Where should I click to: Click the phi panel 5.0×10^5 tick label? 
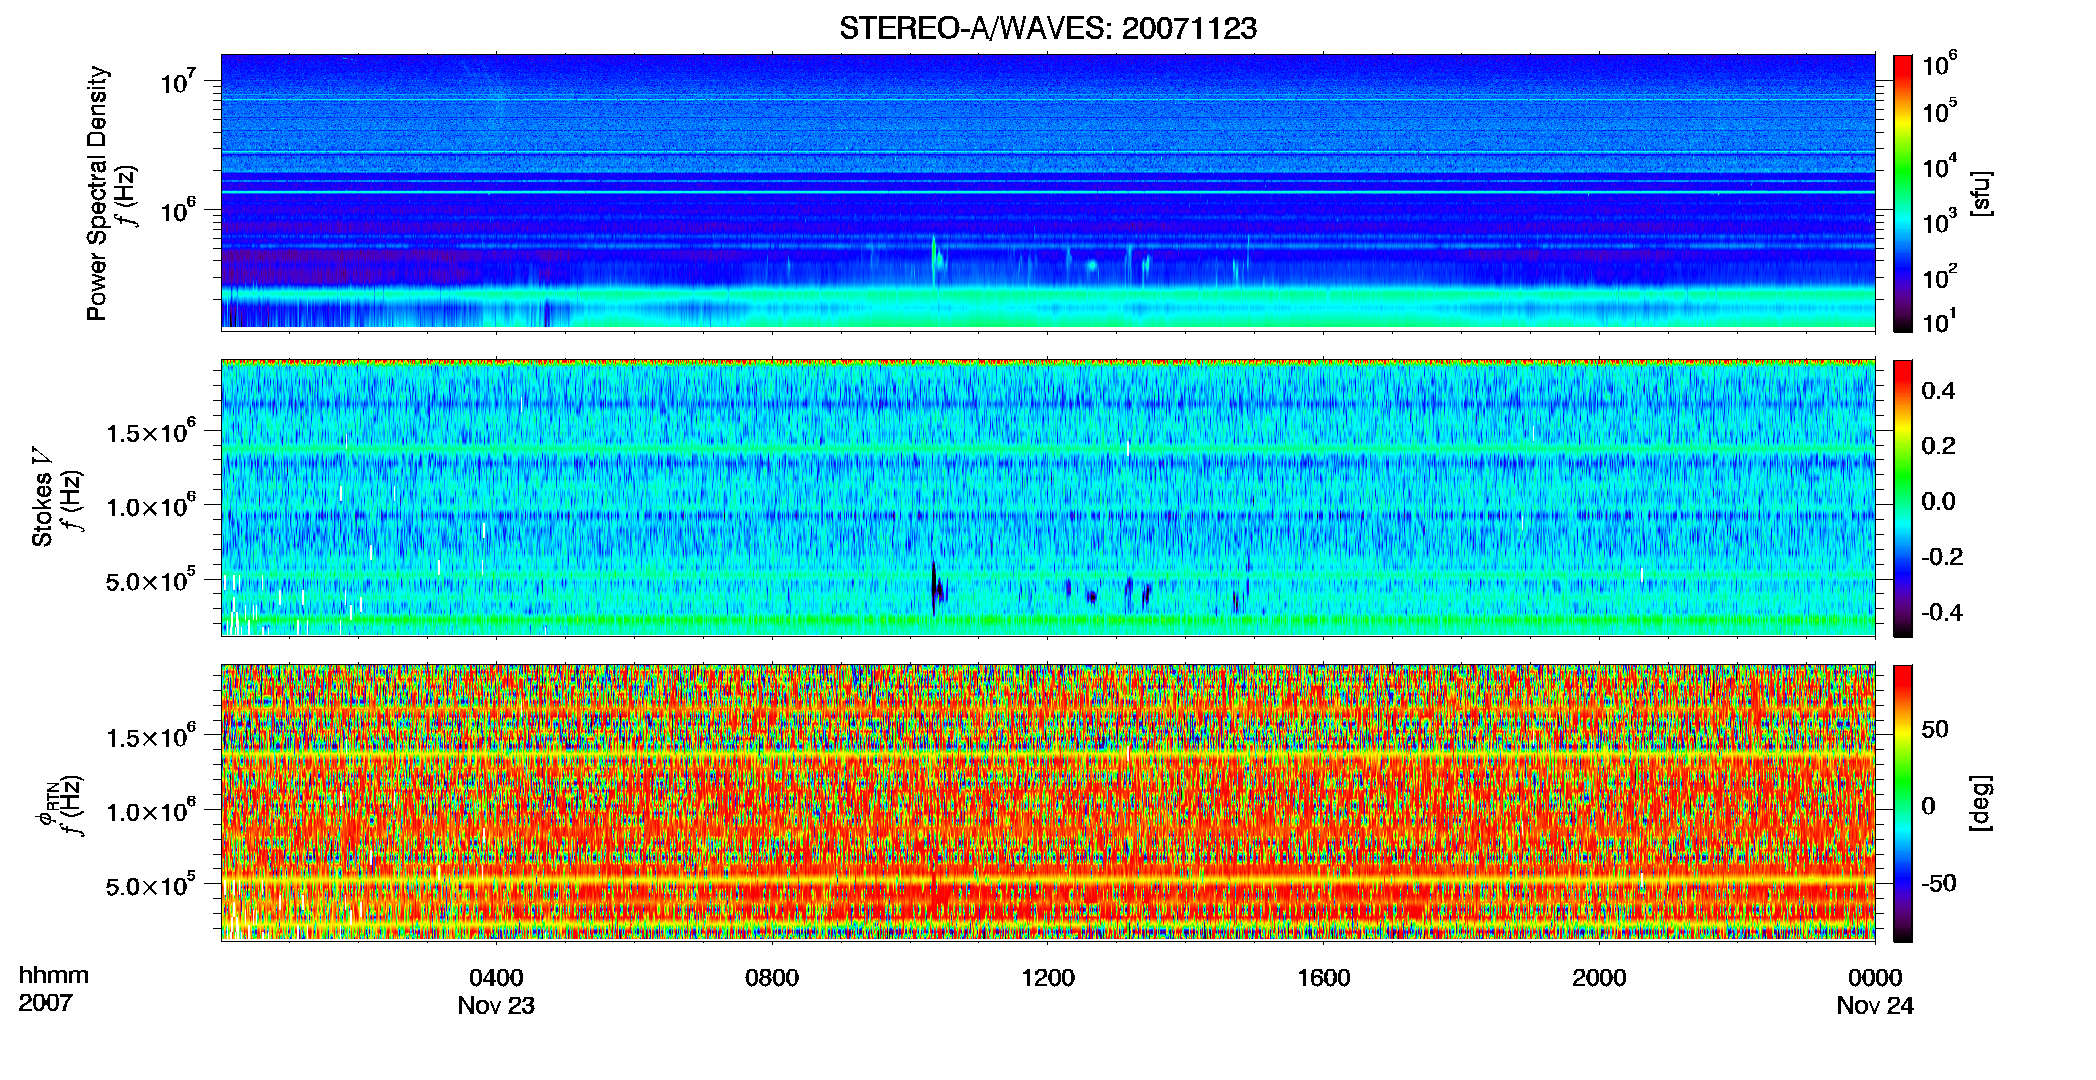point(151,885)
